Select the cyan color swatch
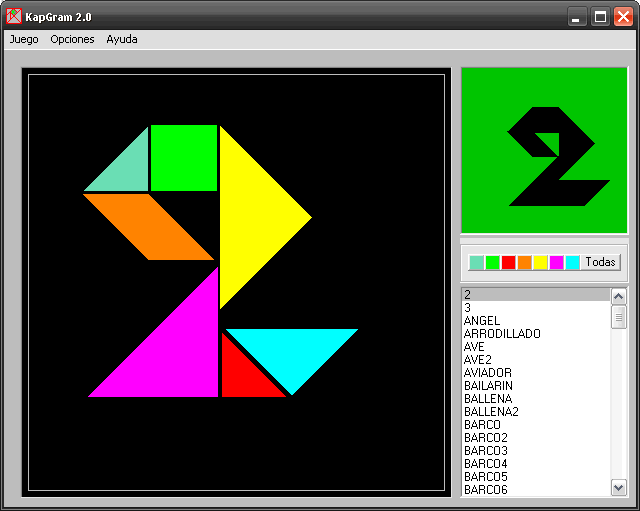Viewport: 640px width, 511px height. pos(572,262)
